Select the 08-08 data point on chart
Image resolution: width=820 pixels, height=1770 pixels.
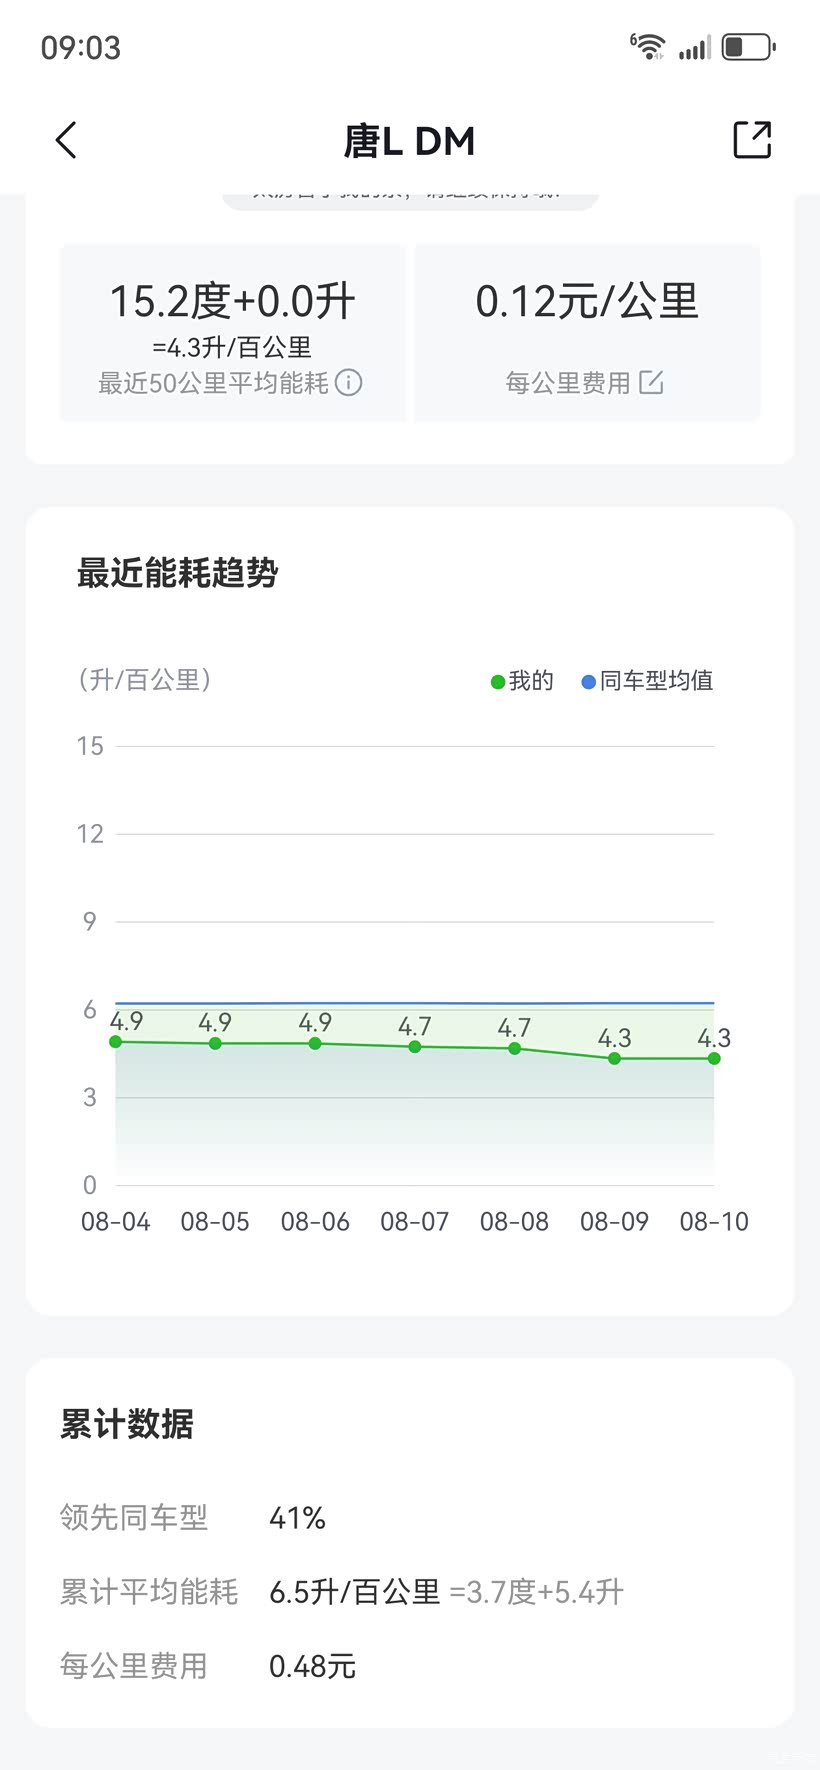(514, 1048)
